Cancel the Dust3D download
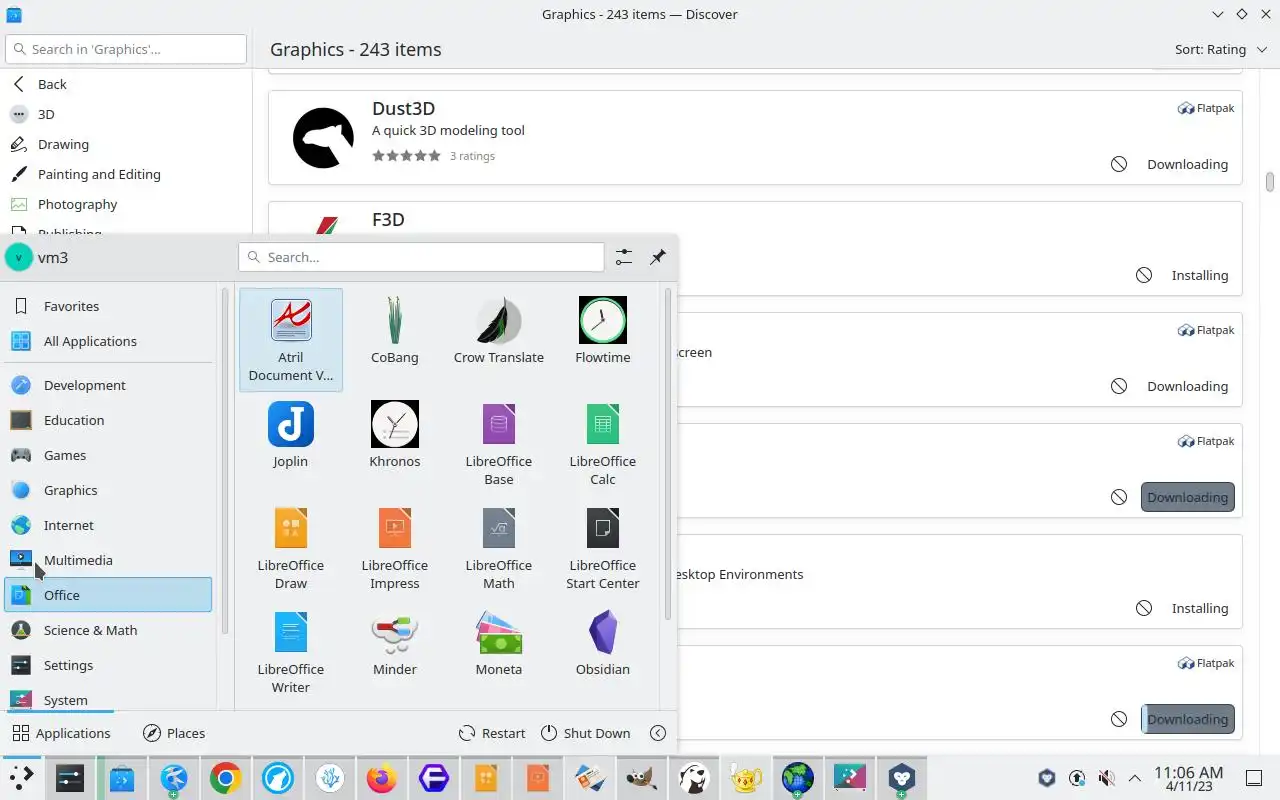 pos(1119,164)
